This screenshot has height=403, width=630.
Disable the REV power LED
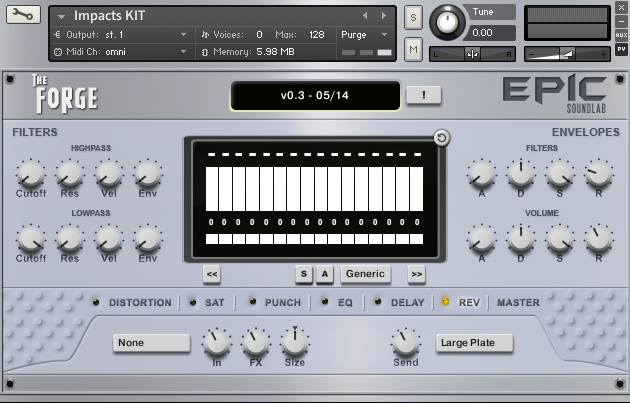pos(446,301)
